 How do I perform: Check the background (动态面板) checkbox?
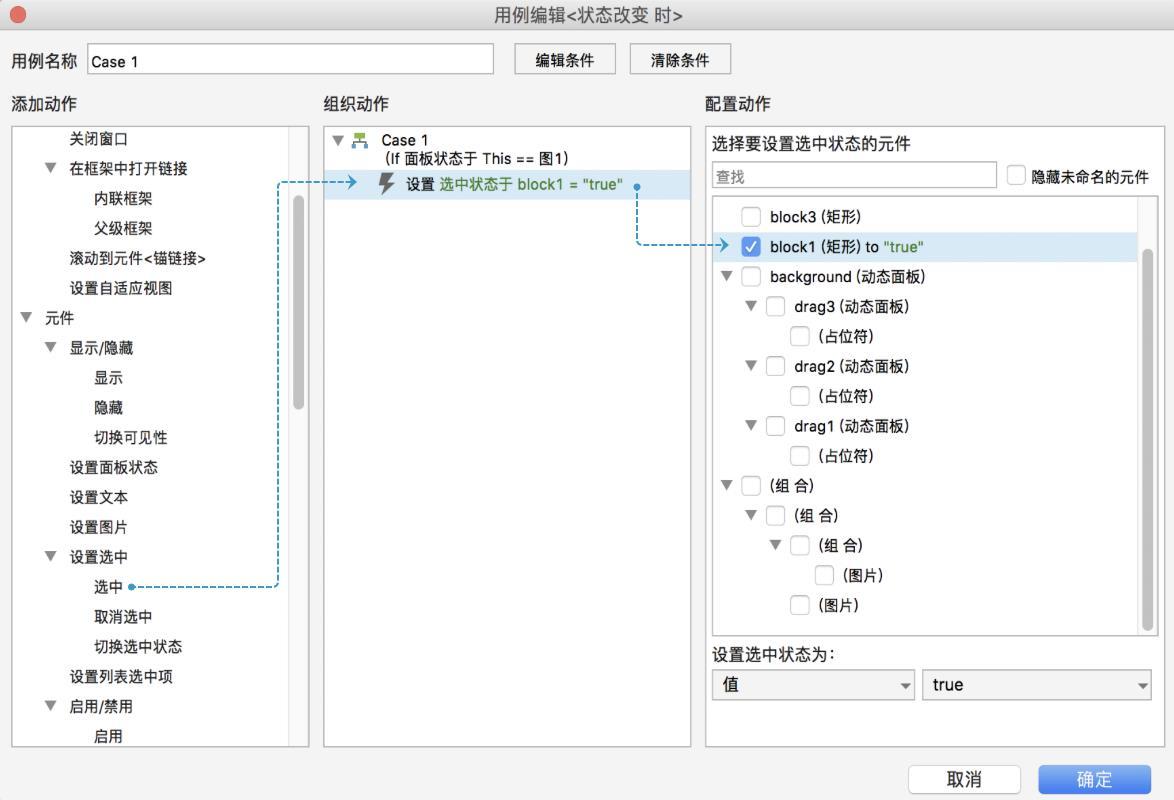point(750,276)
